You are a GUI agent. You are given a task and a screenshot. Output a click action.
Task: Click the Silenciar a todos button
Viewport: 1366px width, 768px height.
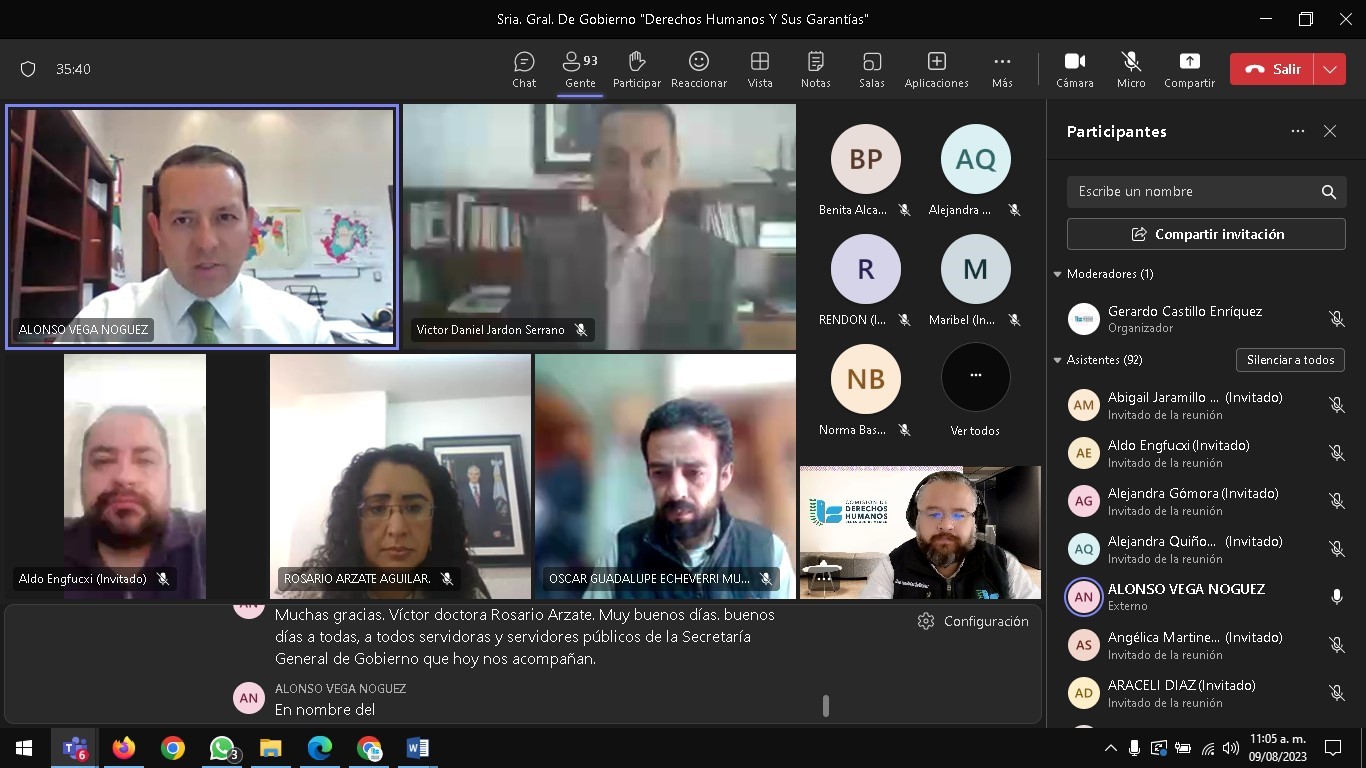click(x=1290, y=360)
